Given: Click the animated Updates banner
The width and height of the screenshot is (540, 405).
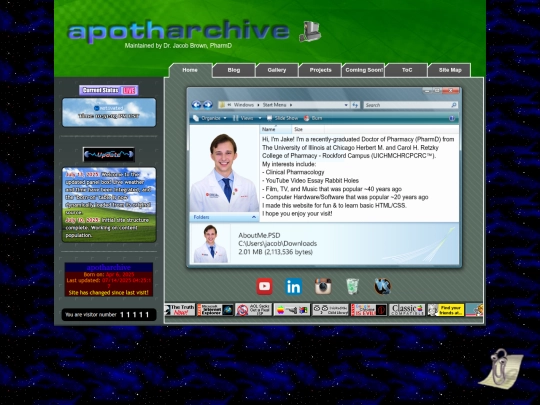Looking at the screenshot, I should (x=109, y=155).
